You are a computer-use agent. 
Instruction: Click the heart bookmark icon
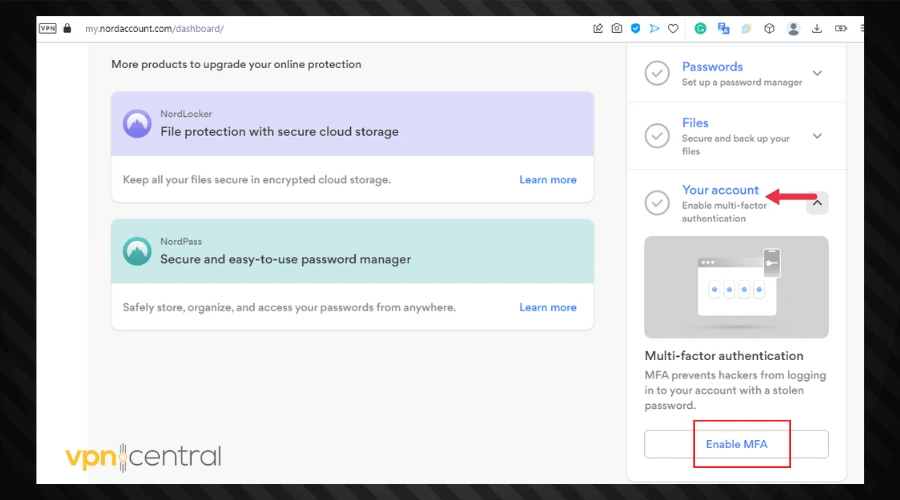click(673, 28)
